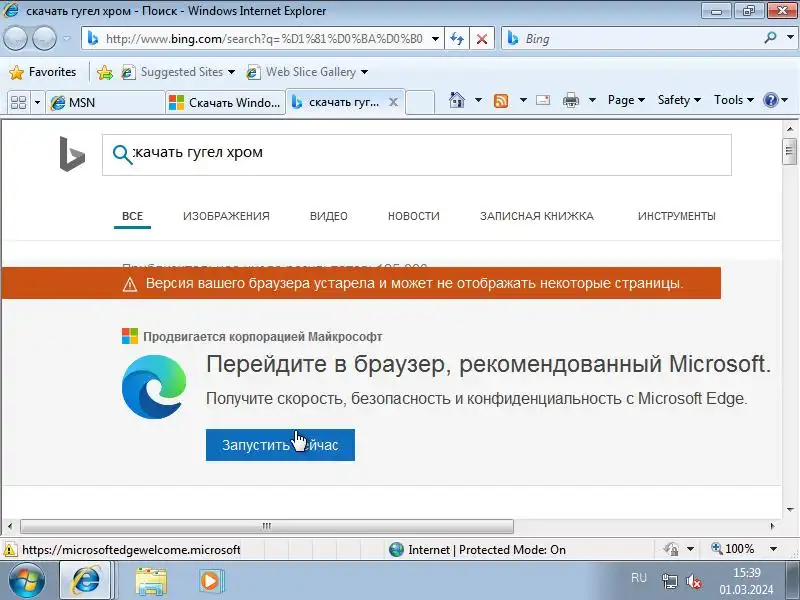This screenshot has height=600, width=800.
Task: Open Windows Media Player from taskbar
Action: [211, 581]
